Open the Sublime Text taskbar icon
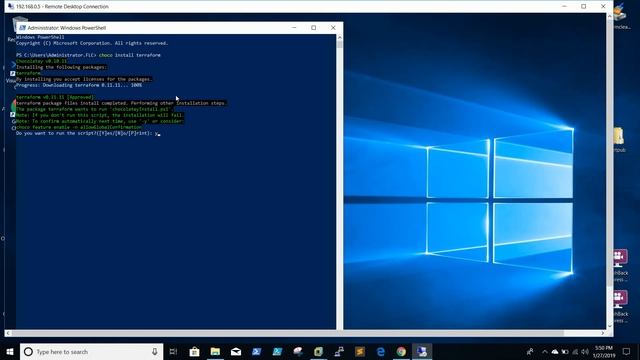Viewport: 640px width, 360px height. tap(360, 351)
